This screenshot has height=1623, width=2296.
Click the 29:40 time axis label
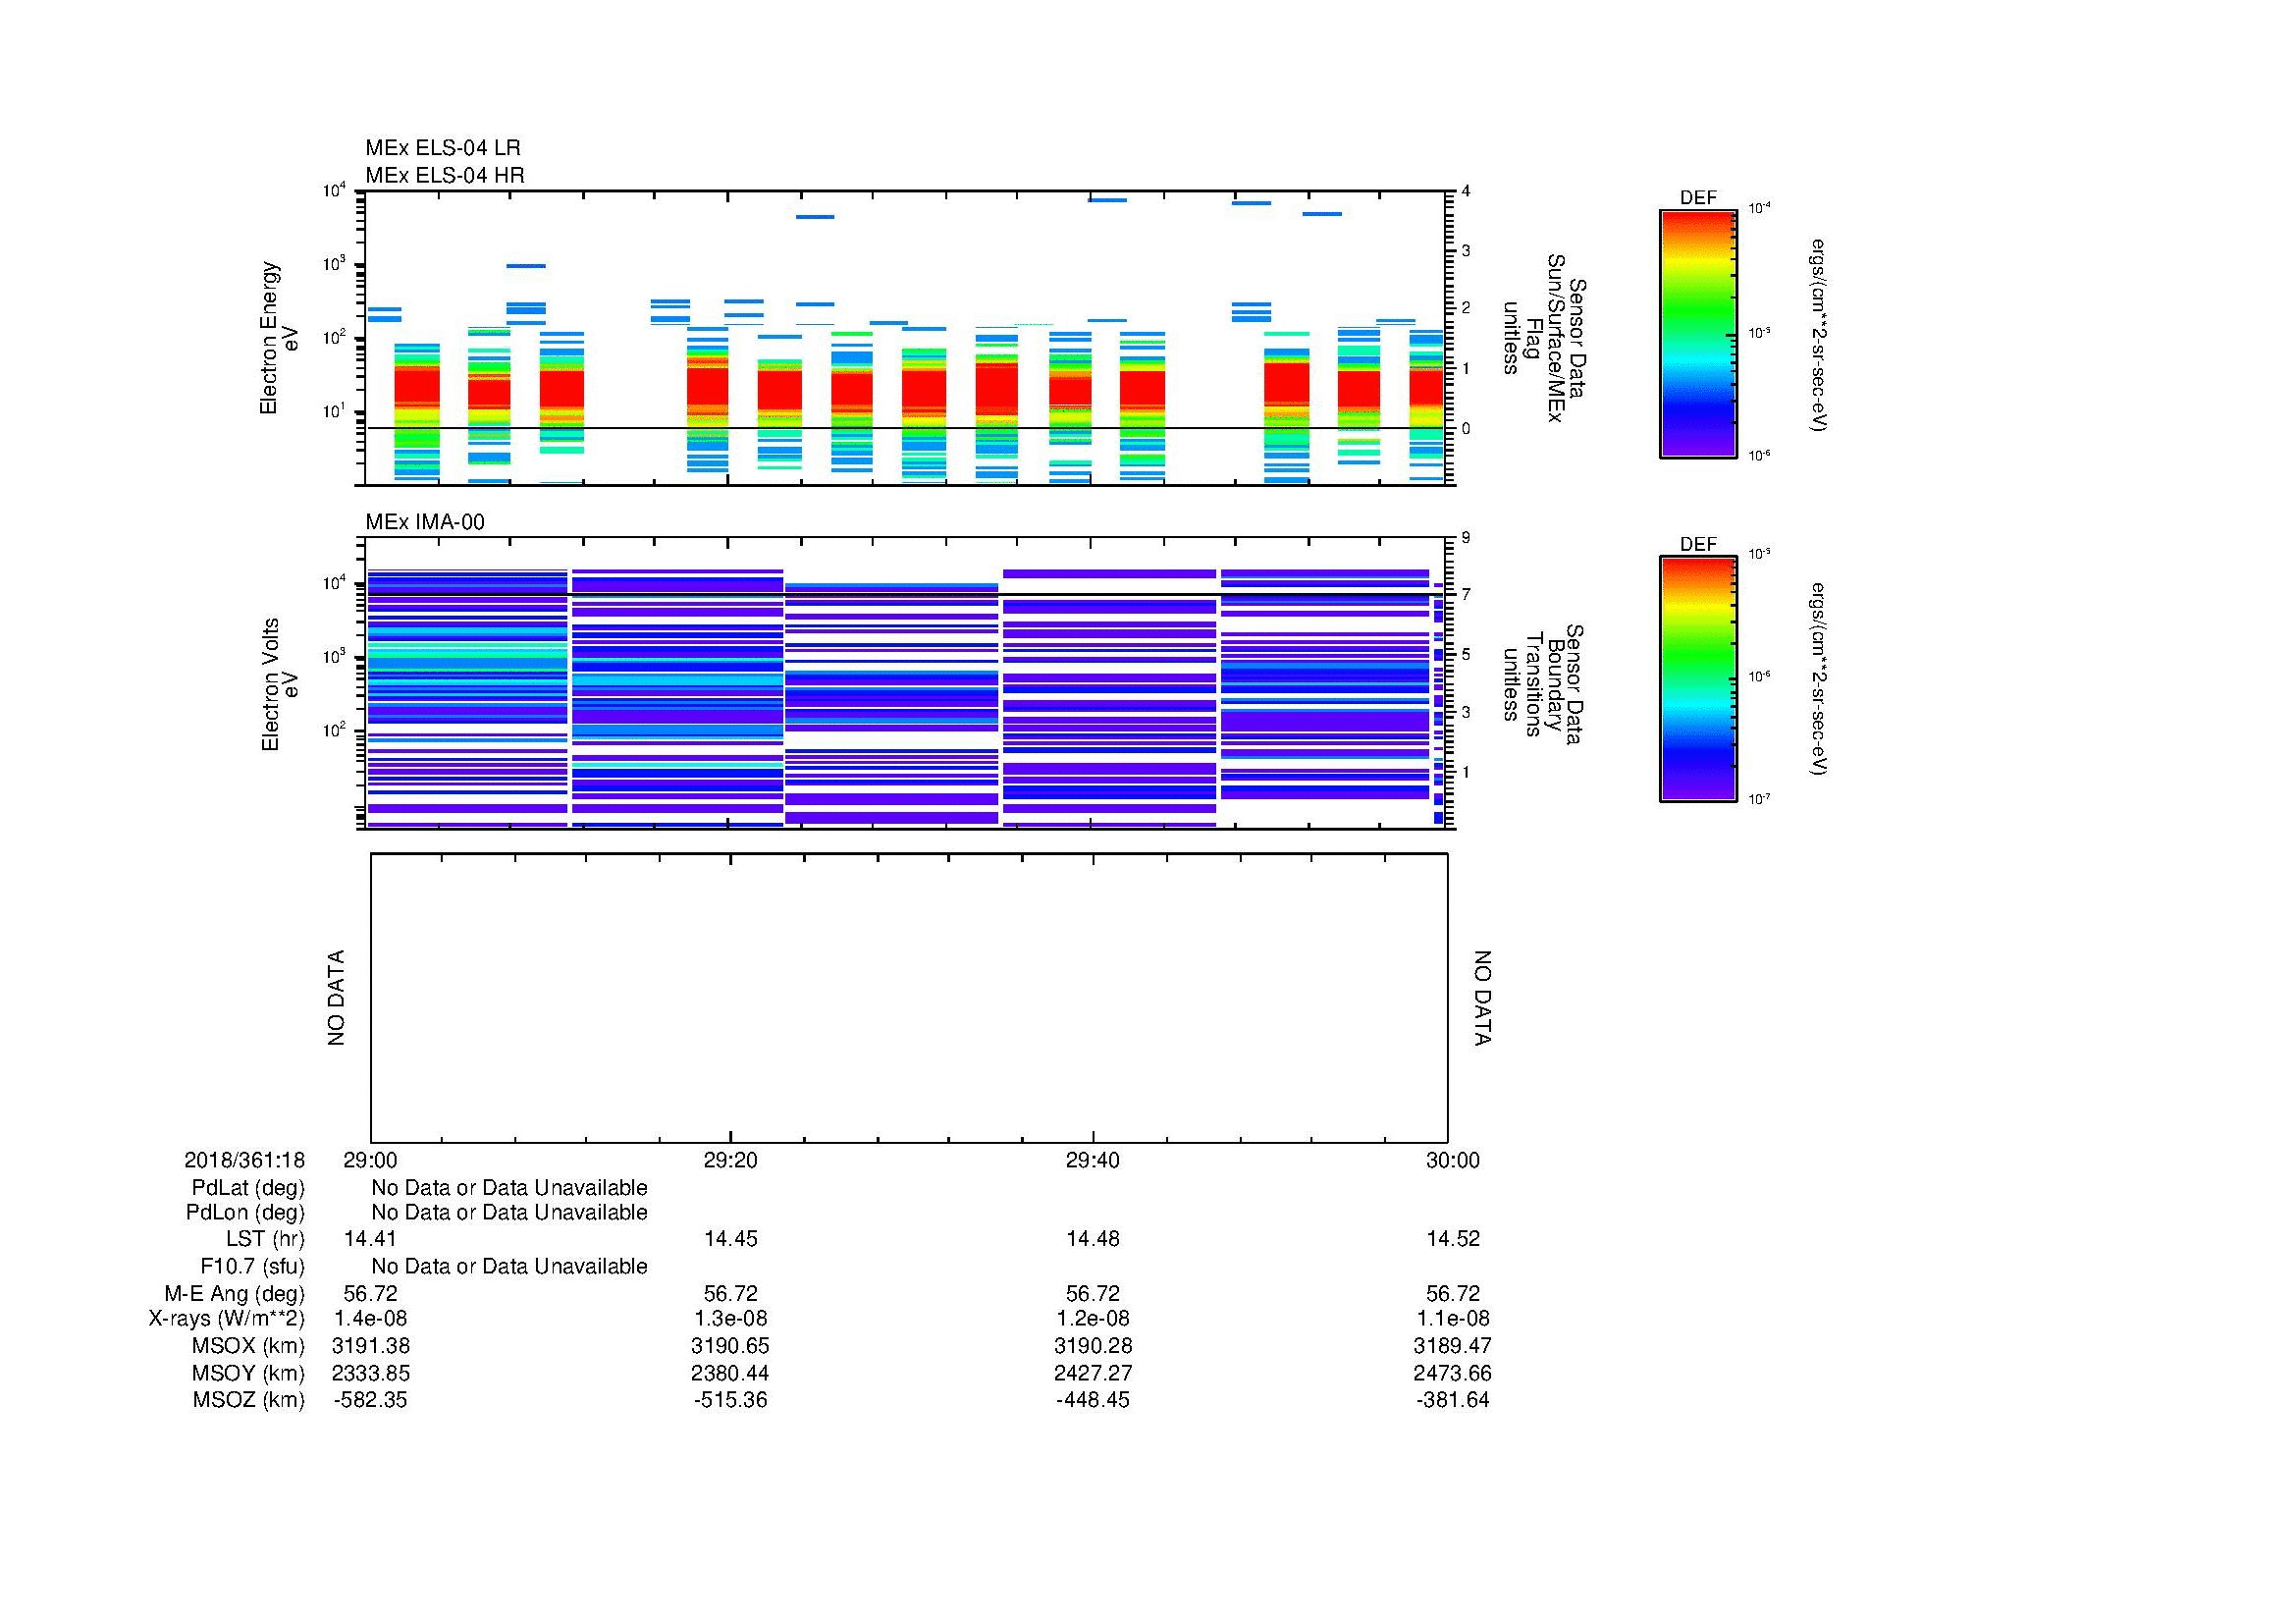coord(1092,1160)
